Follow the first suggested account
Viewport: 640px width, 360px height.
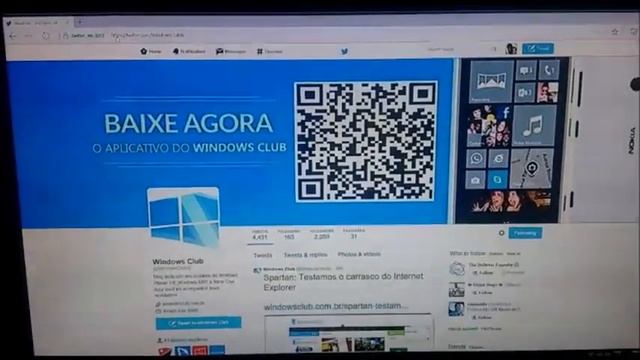483,273
